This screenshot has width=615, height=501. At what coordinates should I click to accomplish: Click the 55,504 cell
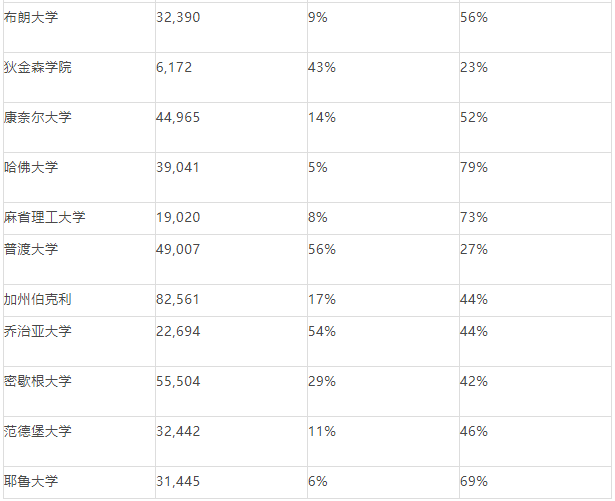[x=179, y=381]
